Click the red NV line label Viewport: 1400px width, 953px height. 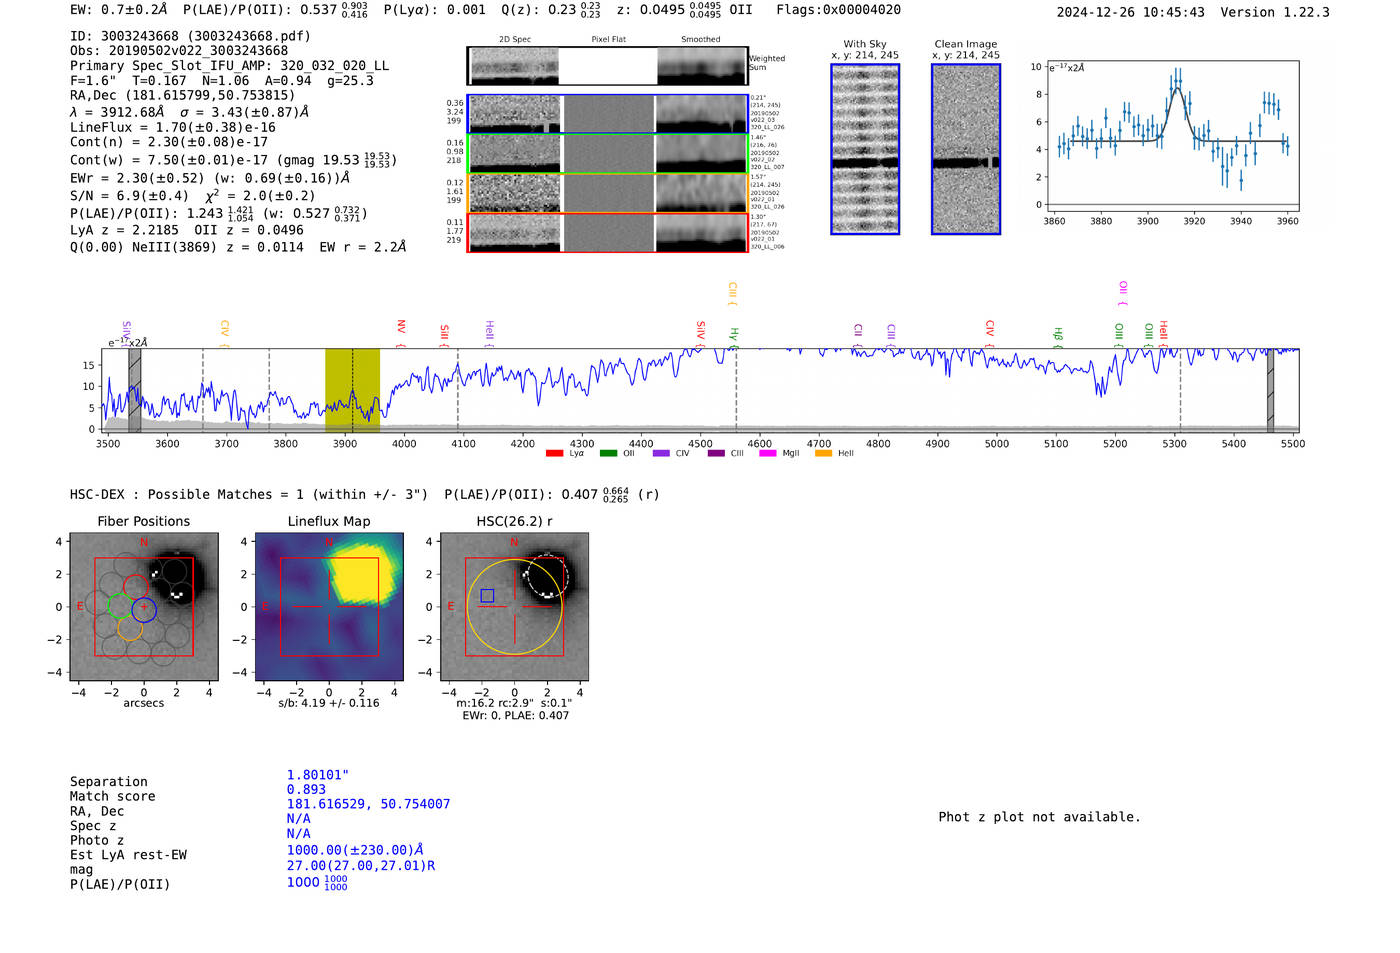point(401,332)
